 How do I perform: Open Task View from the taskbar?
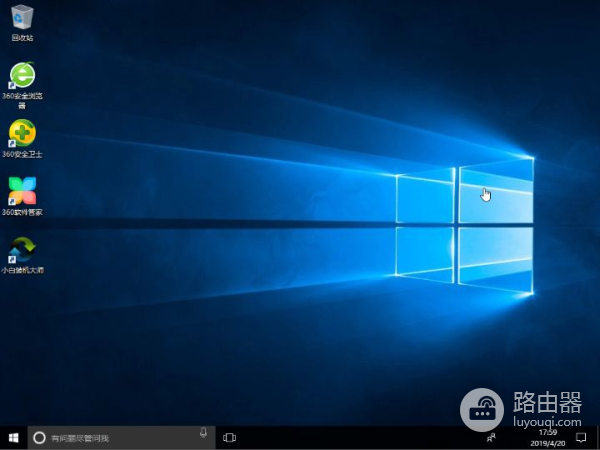229,438
